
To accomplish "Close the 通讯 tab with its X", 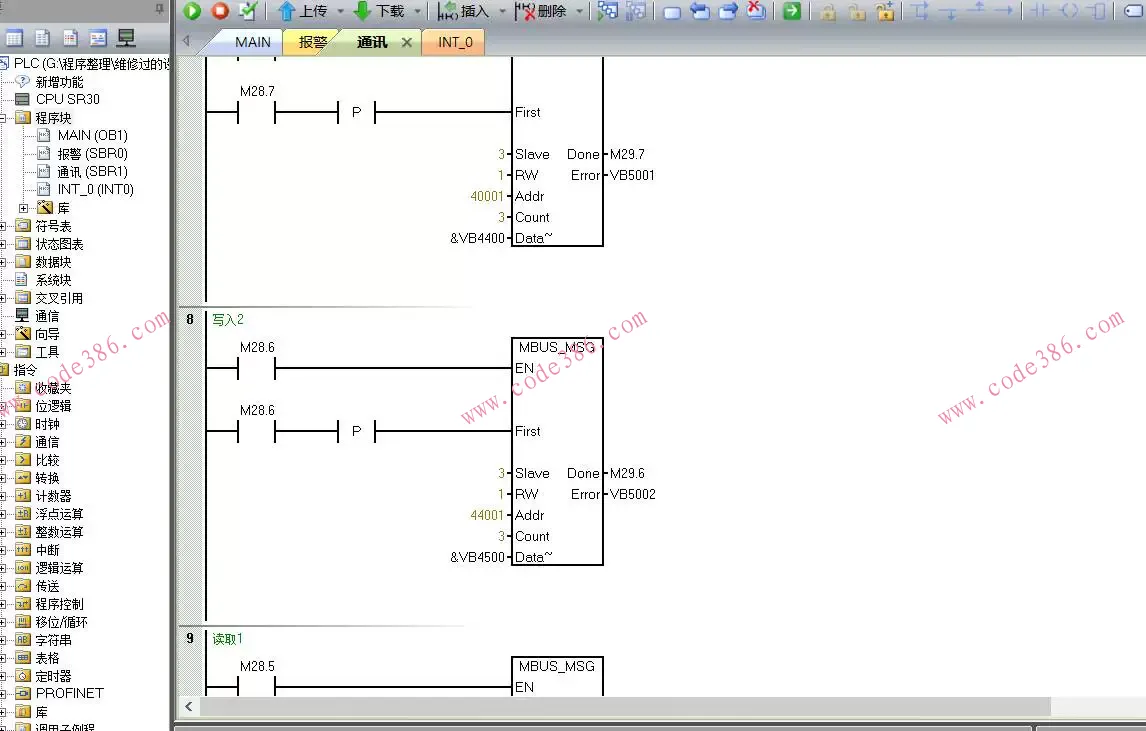I will [x=406, y=42].
